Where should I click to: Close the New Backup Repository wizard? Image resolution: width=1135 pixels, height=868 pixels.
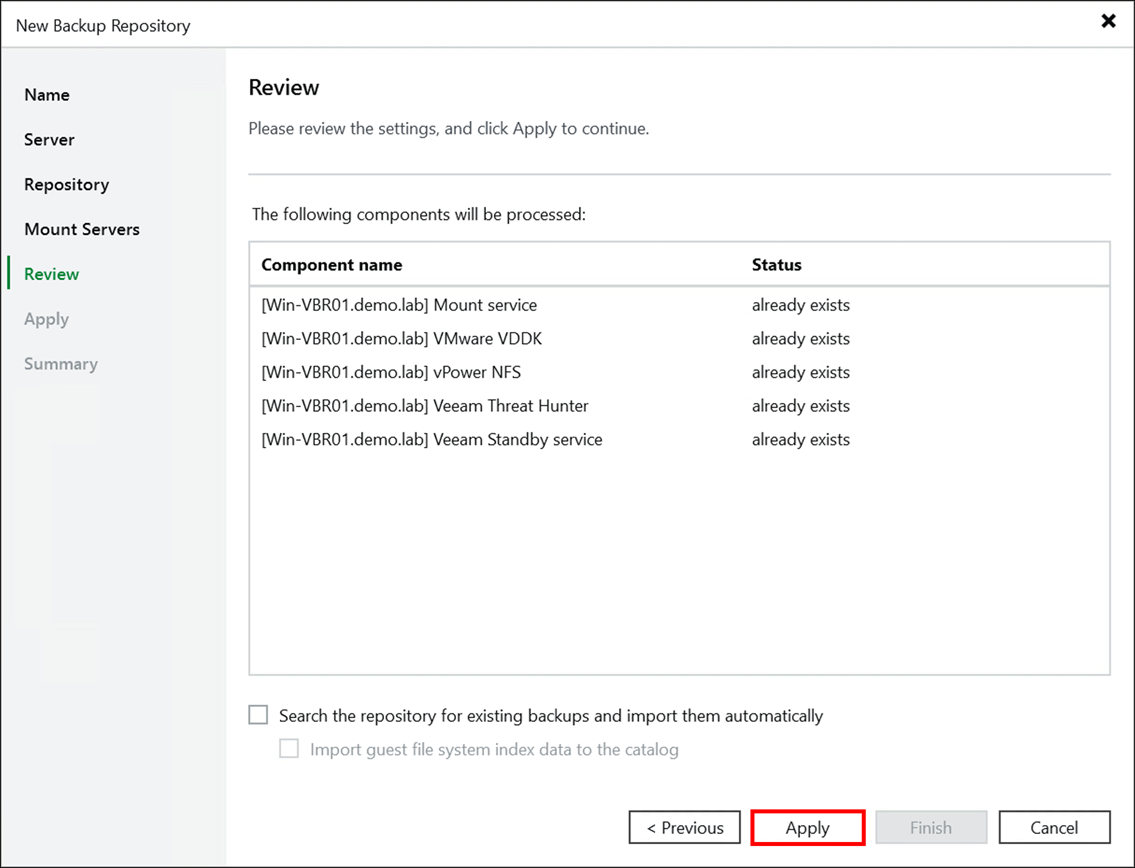pyautogui.click(x=1108, y=20)
